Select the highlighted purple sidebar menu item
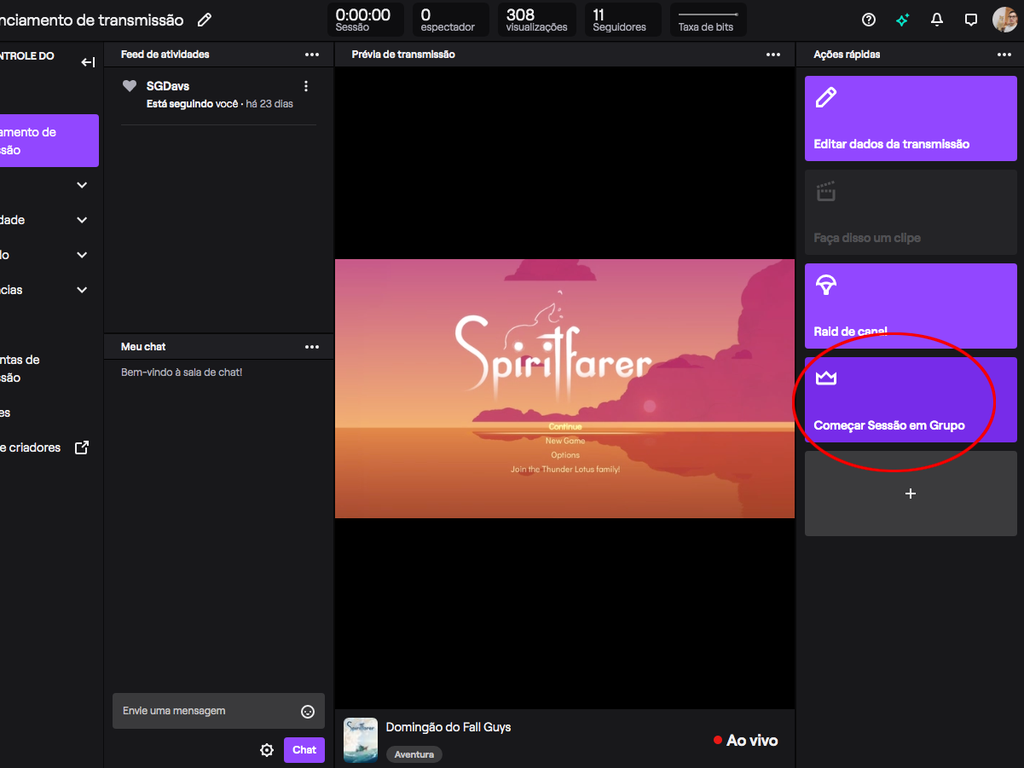The width and height of the screenshot is (1024, 768). 48,141
